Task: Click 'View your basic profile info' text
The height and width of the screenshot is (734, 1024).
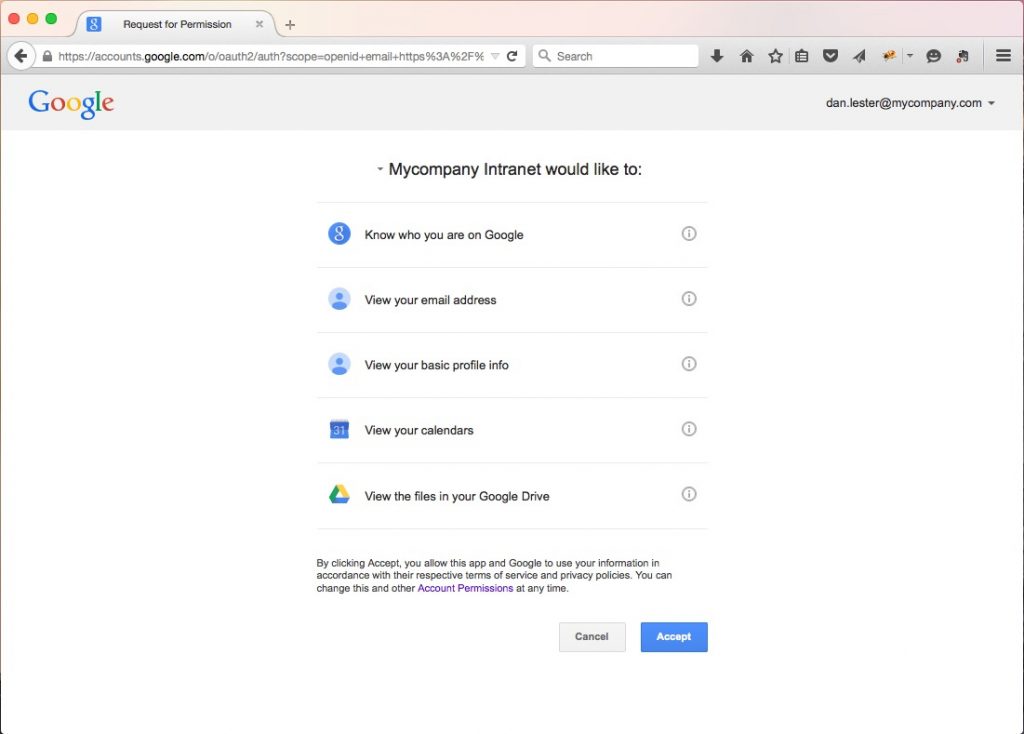Action: (436, 366)
